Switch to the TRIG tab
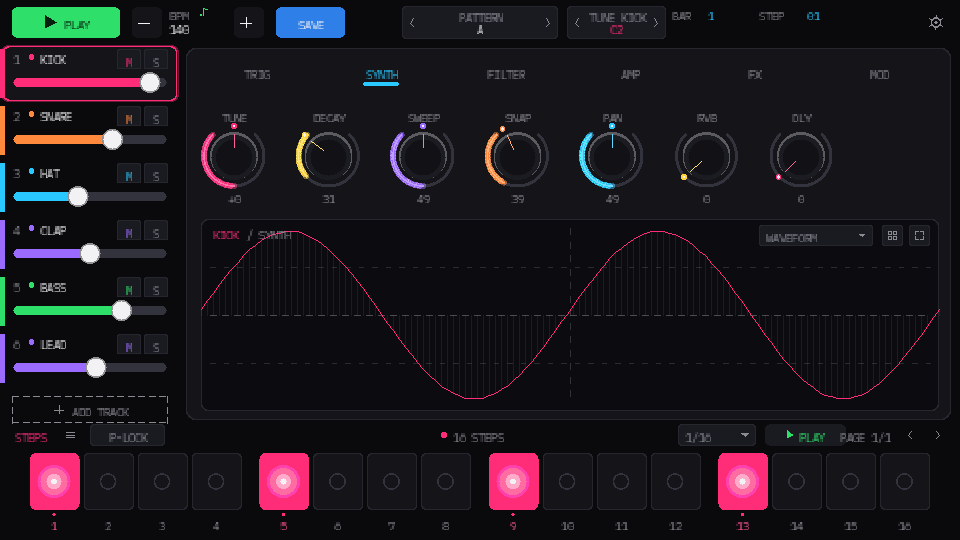Image resolution: width=960 pixels, height=540 pixels. click(257, 75)
